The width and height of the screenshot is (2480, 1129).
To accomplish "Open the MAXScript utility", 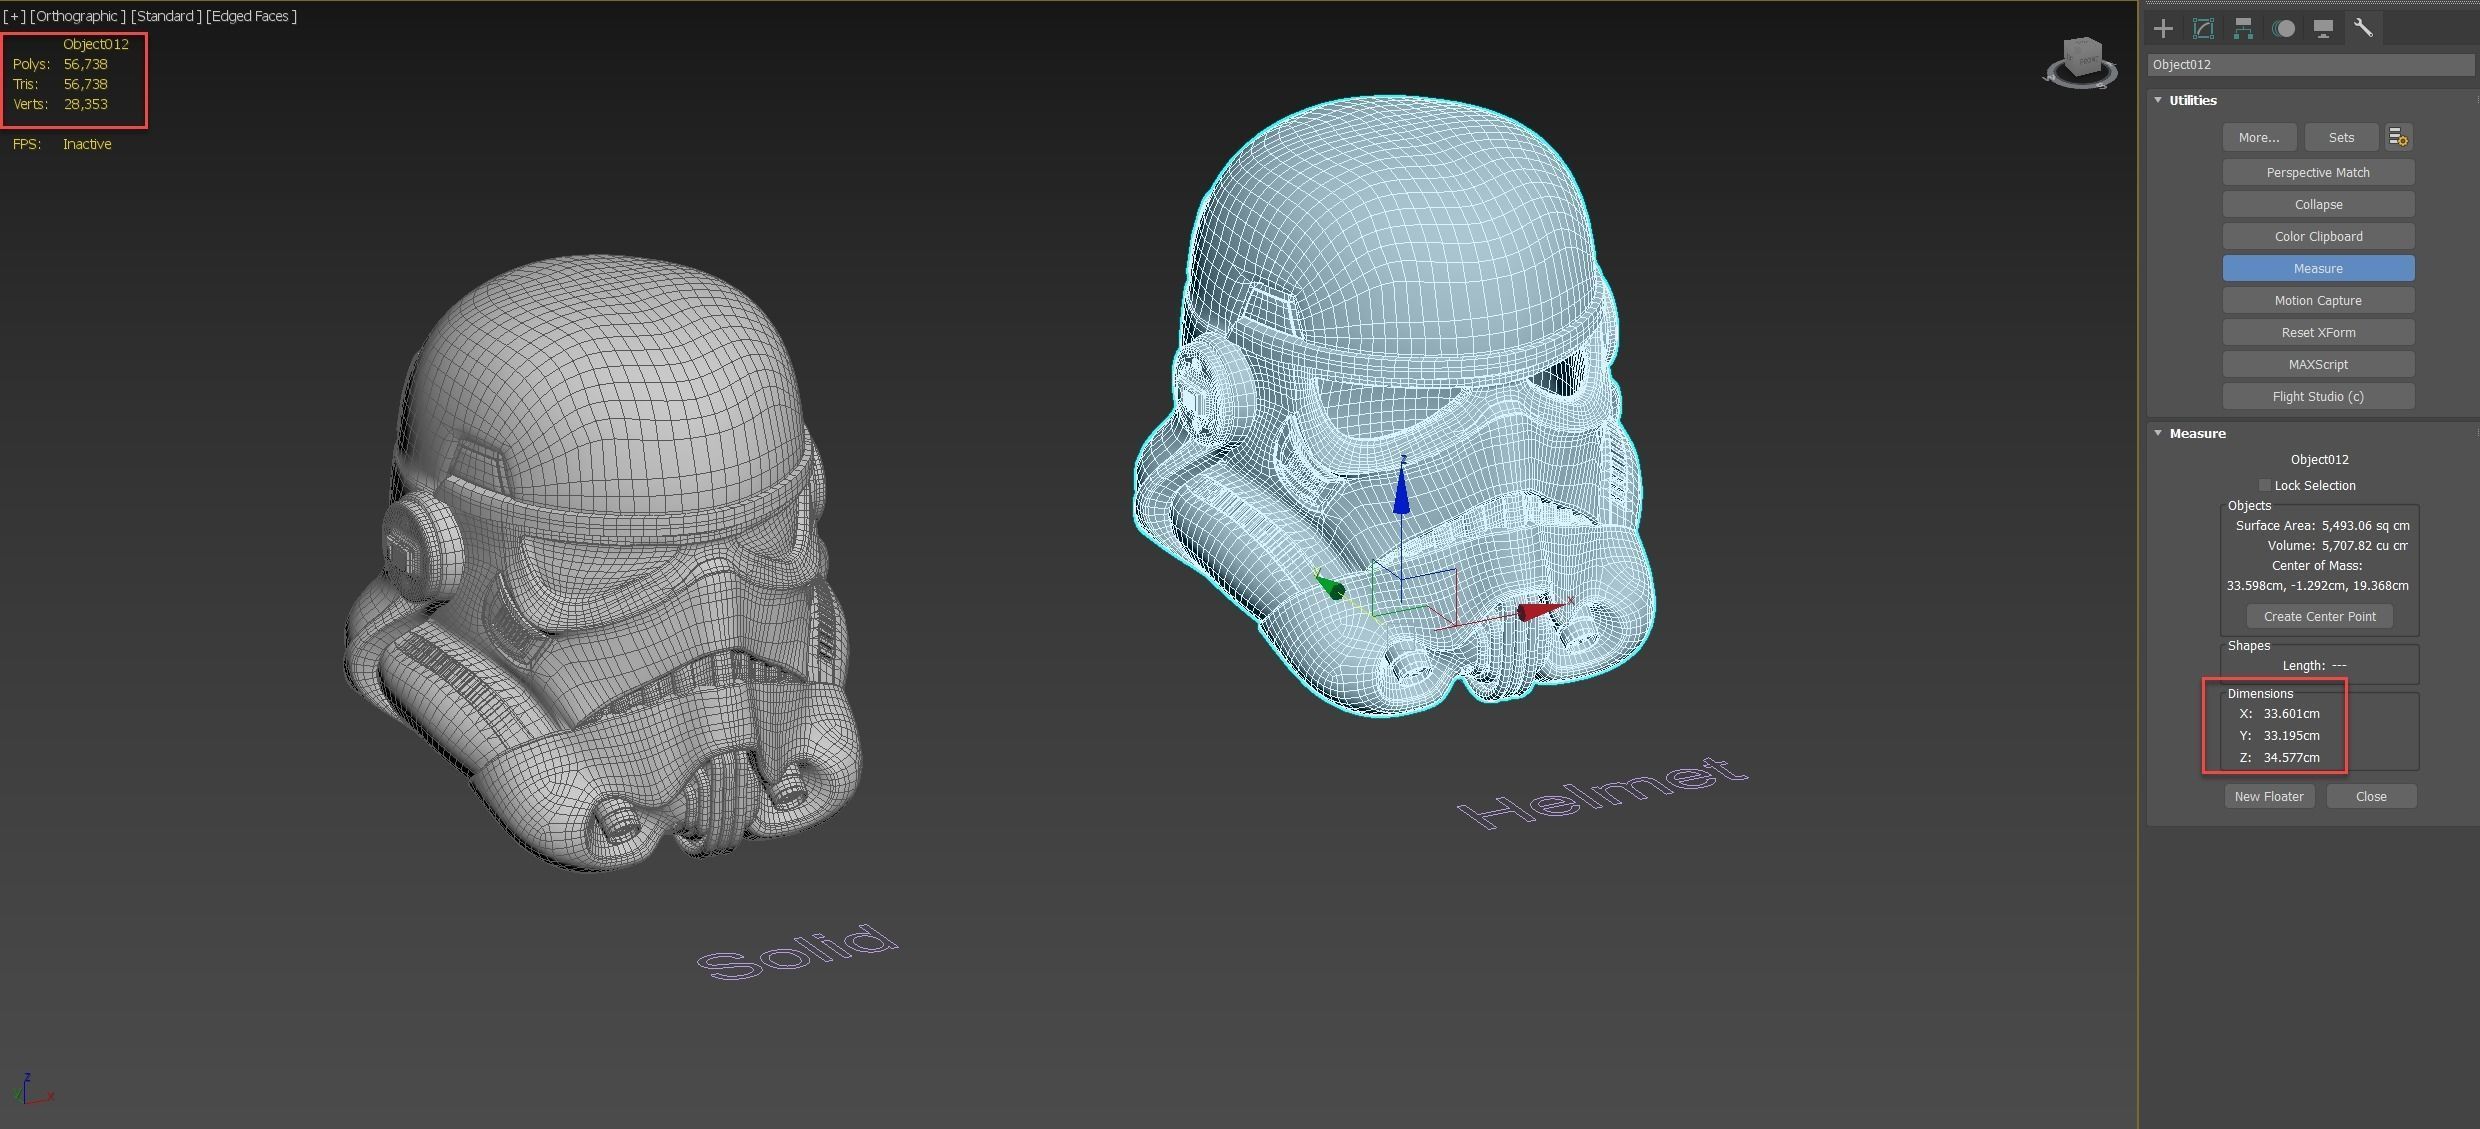I will 2318,364.
